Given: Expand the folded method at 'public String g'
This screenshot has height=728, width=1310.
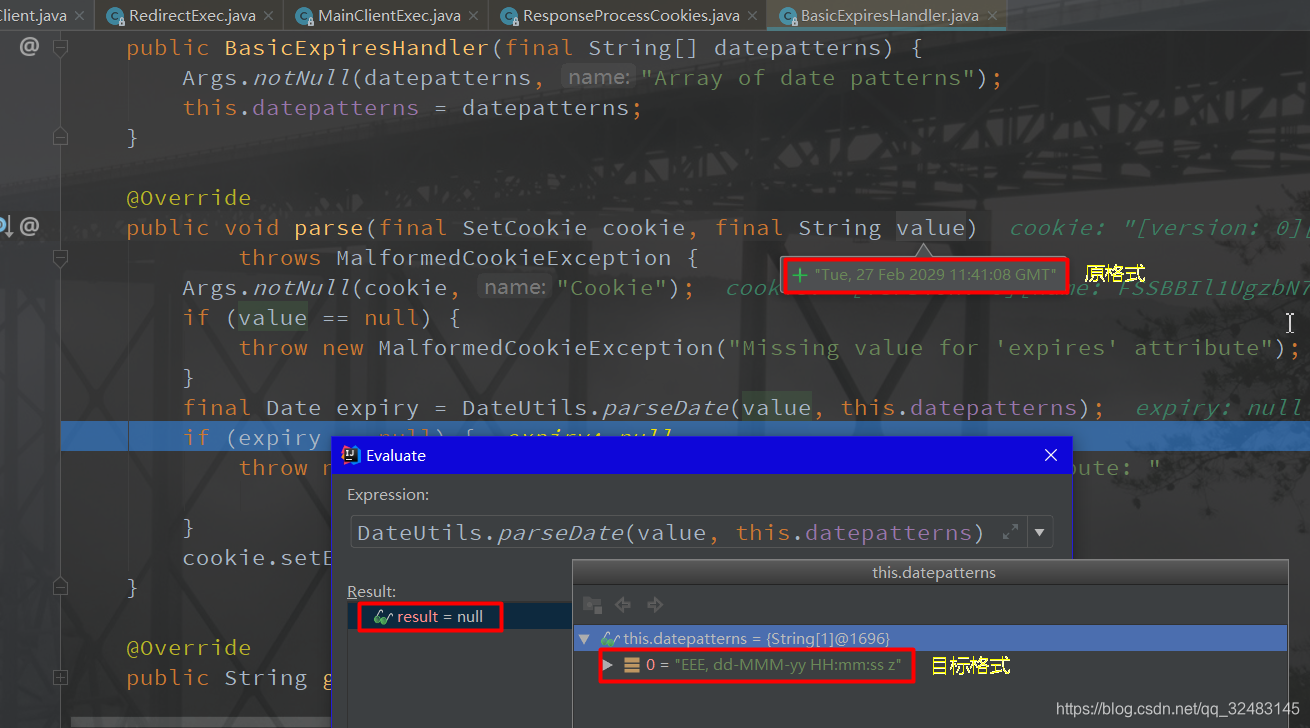Looking at the screenshot, I should click(x=60, y=677).
